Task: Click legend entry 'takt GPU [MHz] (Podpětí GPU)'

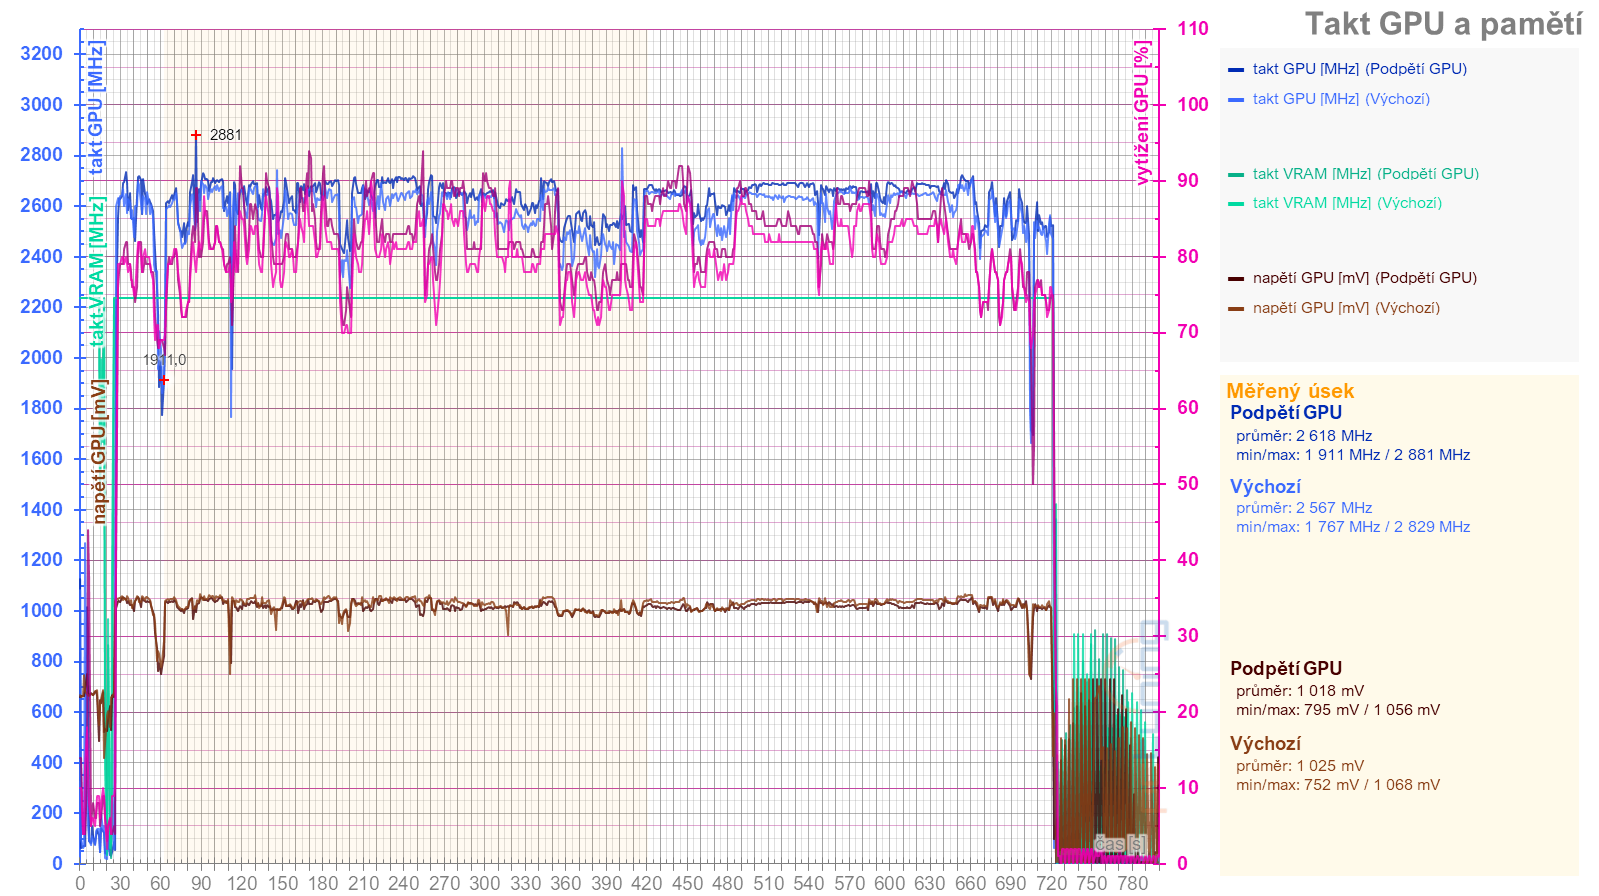Action: (1359, 69)
